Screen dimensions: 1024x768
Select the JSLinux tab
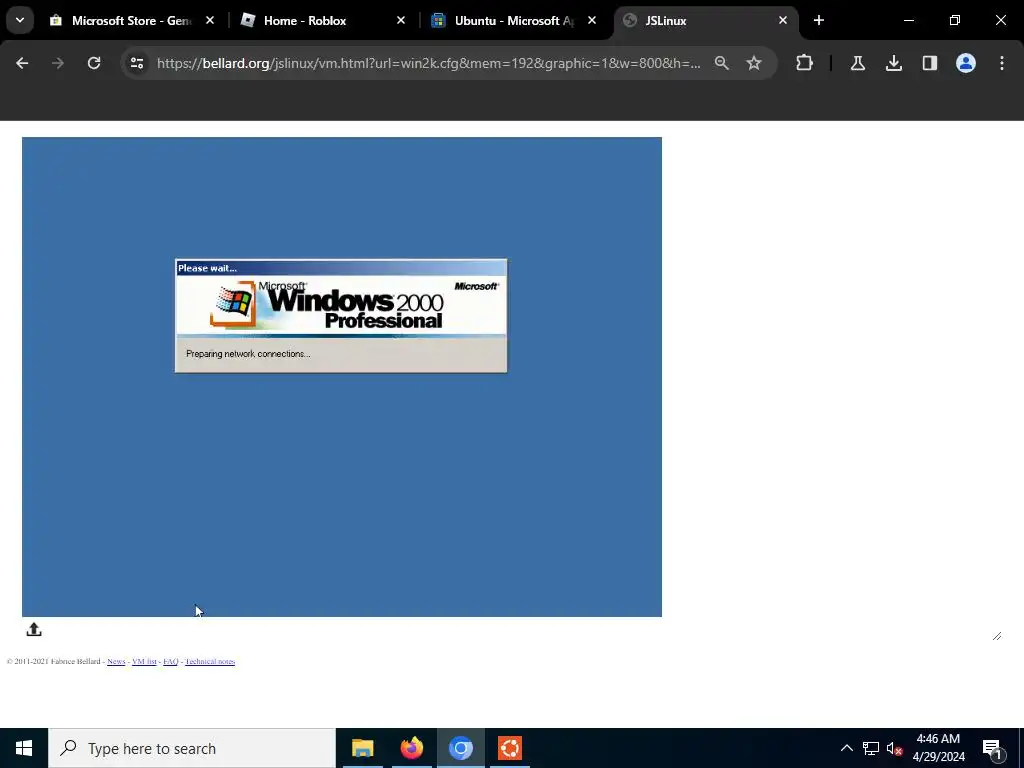point(705,20)
